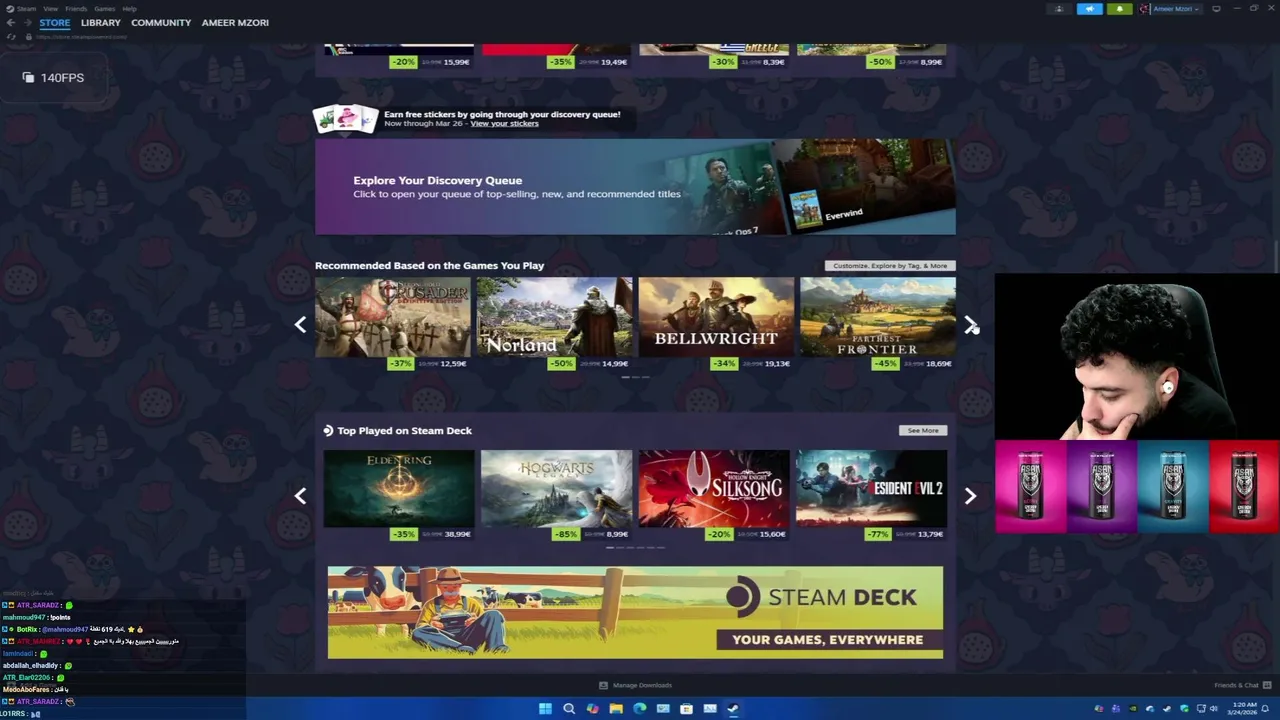1280x720 pixels.
Task: Click the -77% 13,79€ Resident Evil price
Action: [x=906, y=534]
